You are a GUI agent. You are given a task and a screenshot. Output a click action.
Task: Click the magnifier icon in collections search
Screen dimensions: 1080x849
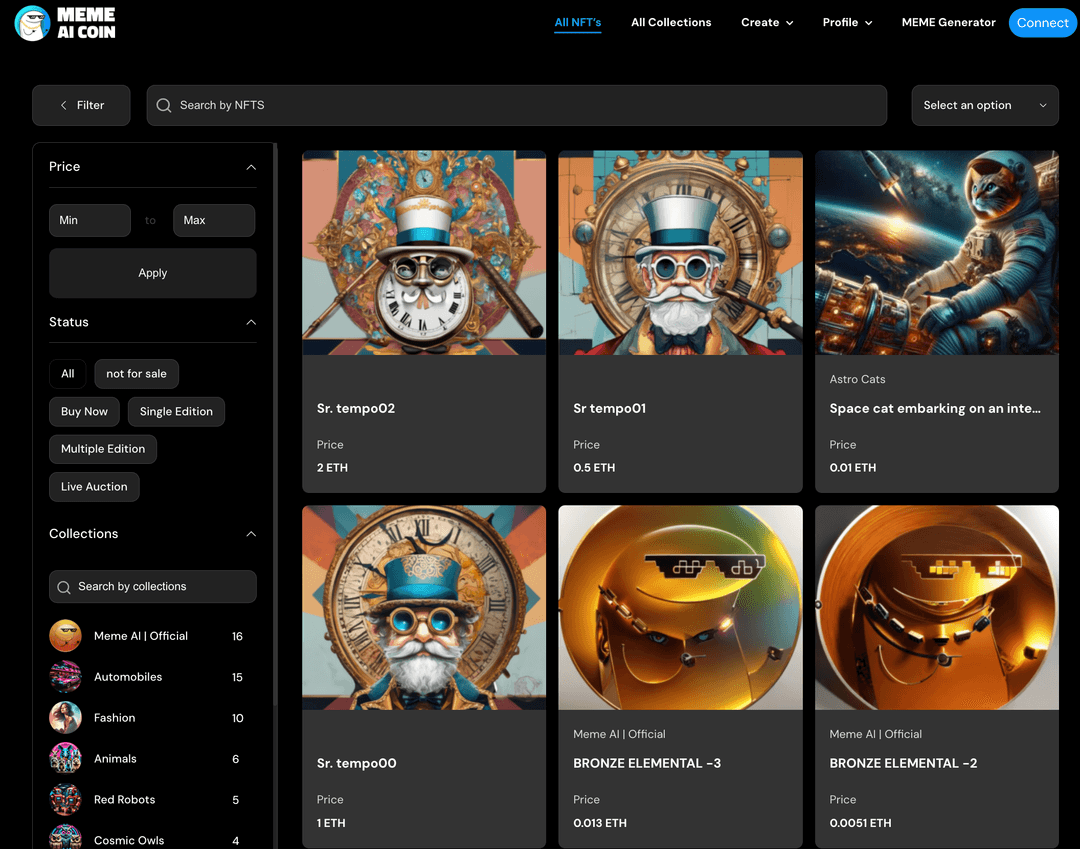click(x=64, y=587)
